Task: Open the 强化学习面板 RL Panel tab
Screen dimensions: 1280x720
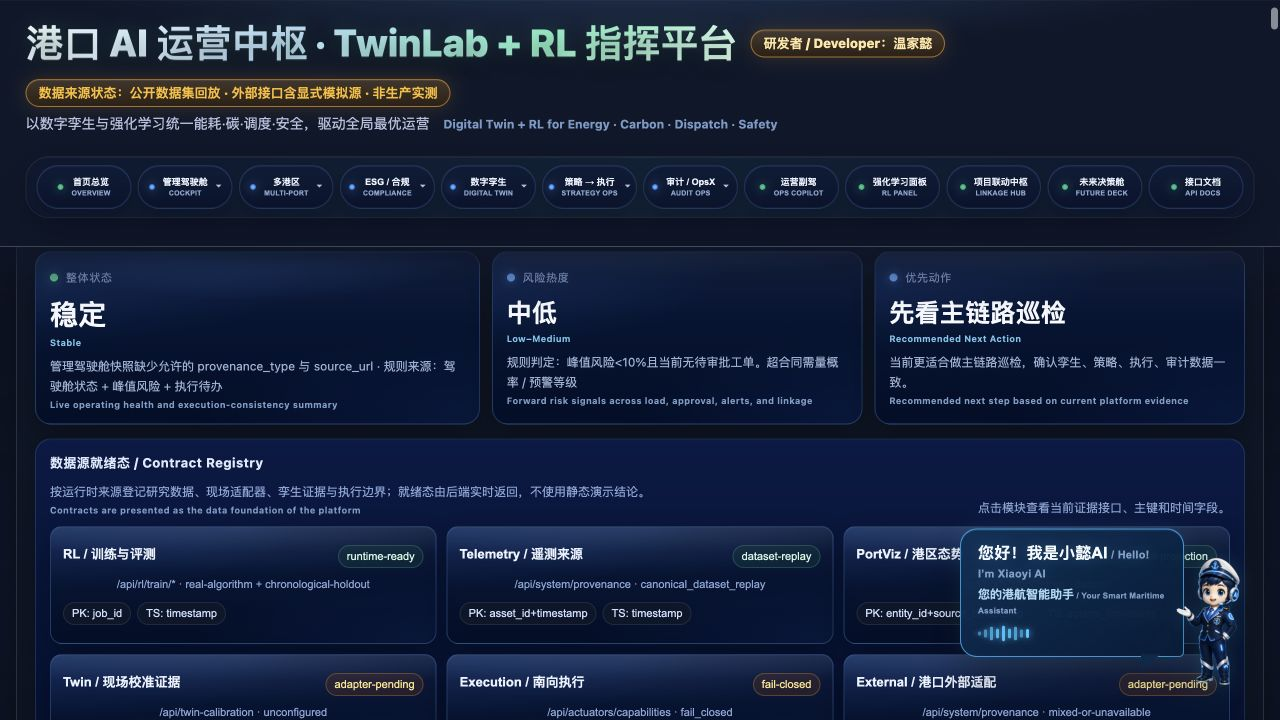Action: [892, 187]
